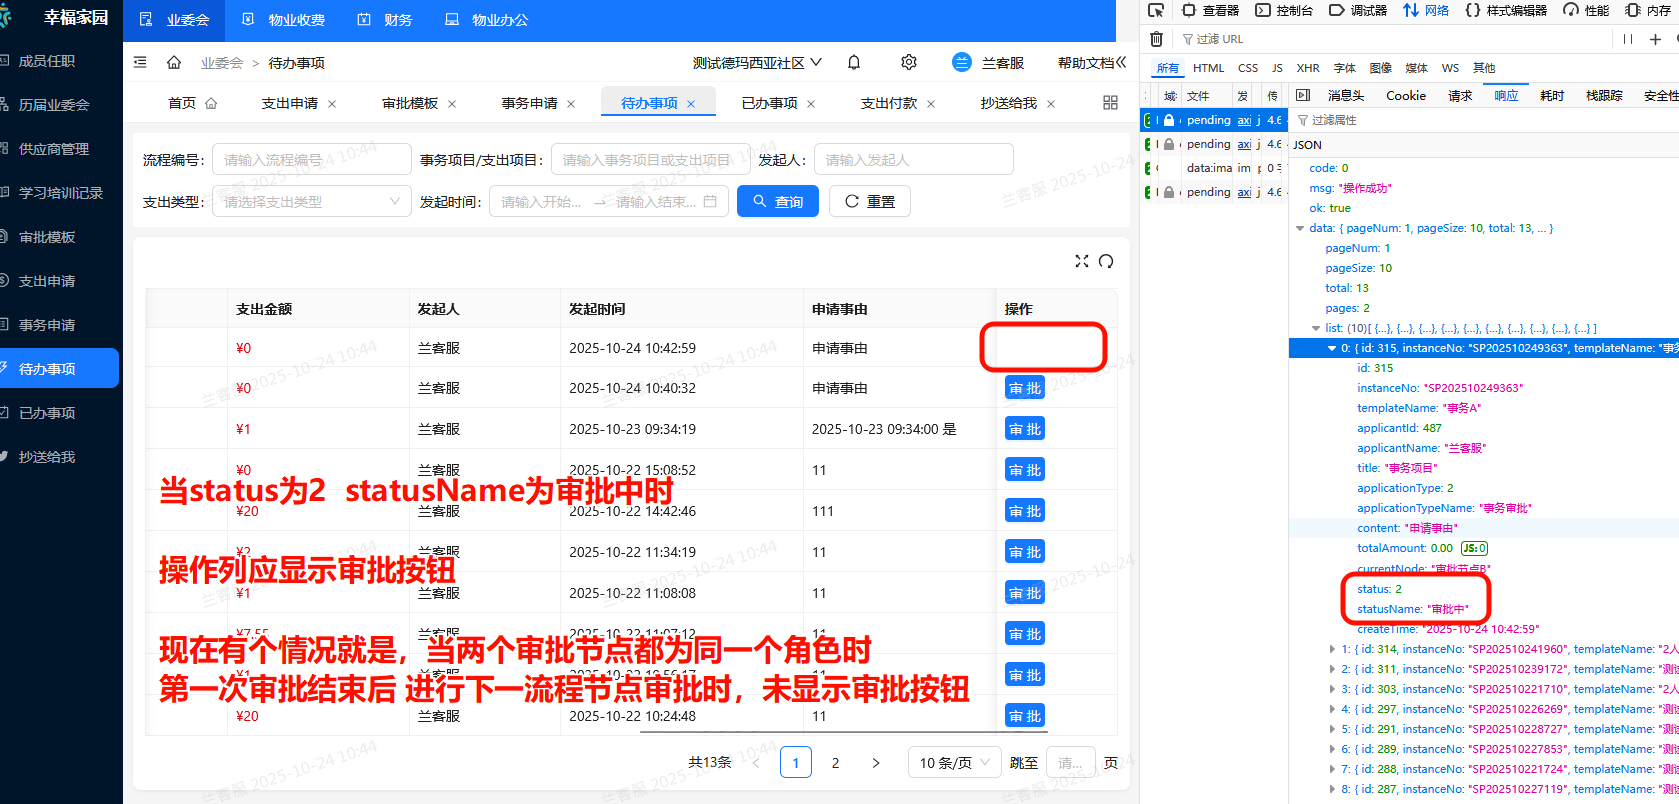
Task: Click the 查询 search button
Action: pos(777,202)
